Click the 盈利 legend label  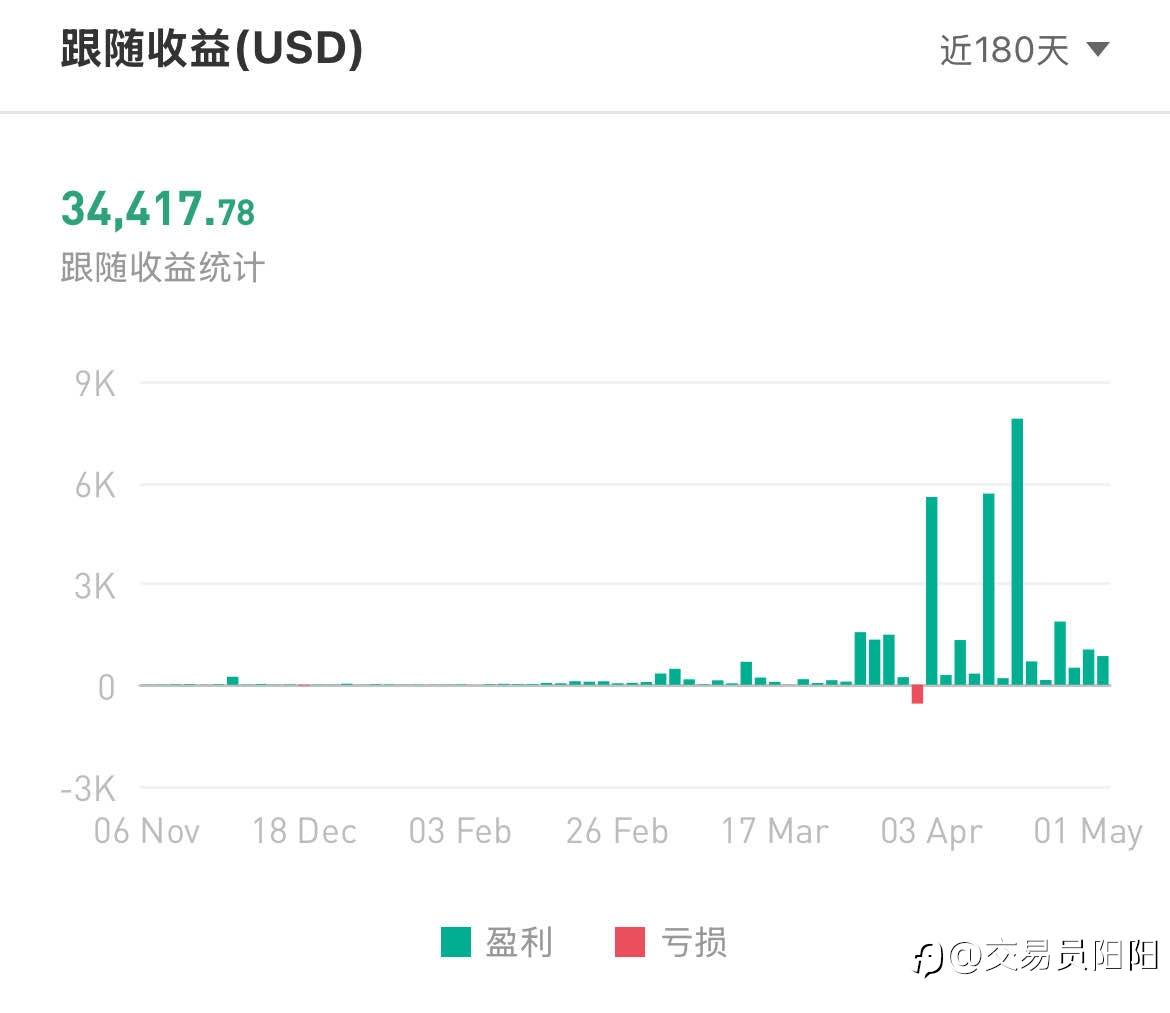coord(519,941)
